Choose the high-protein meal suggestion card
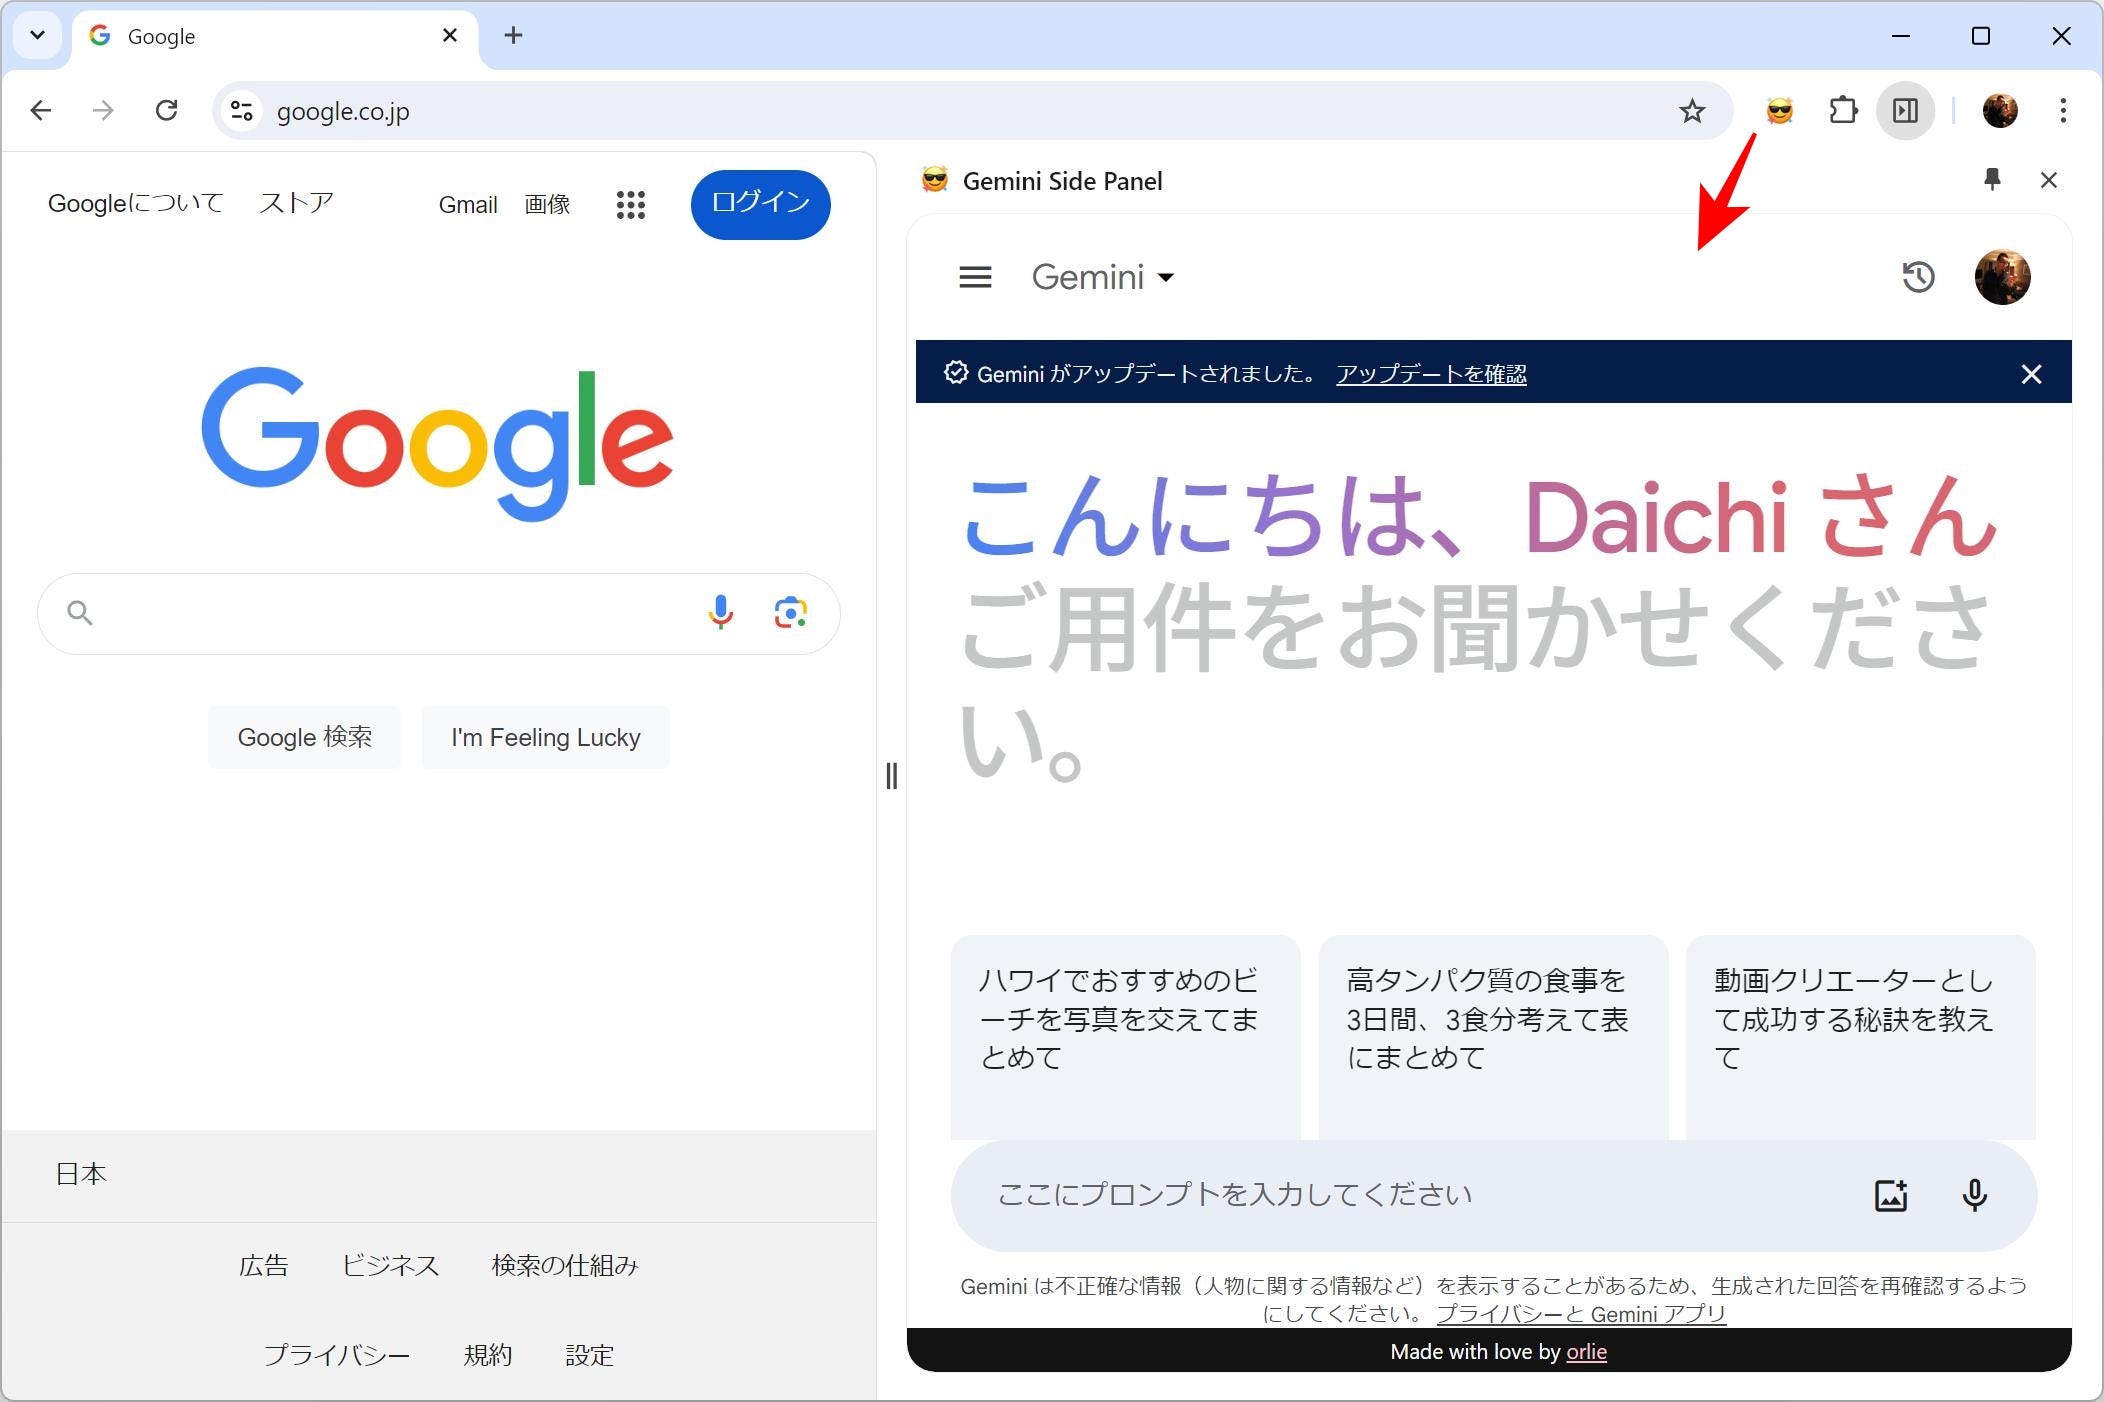Image resolution: width=2104 pixels, height=1402 pixels. point(1493,1037)
